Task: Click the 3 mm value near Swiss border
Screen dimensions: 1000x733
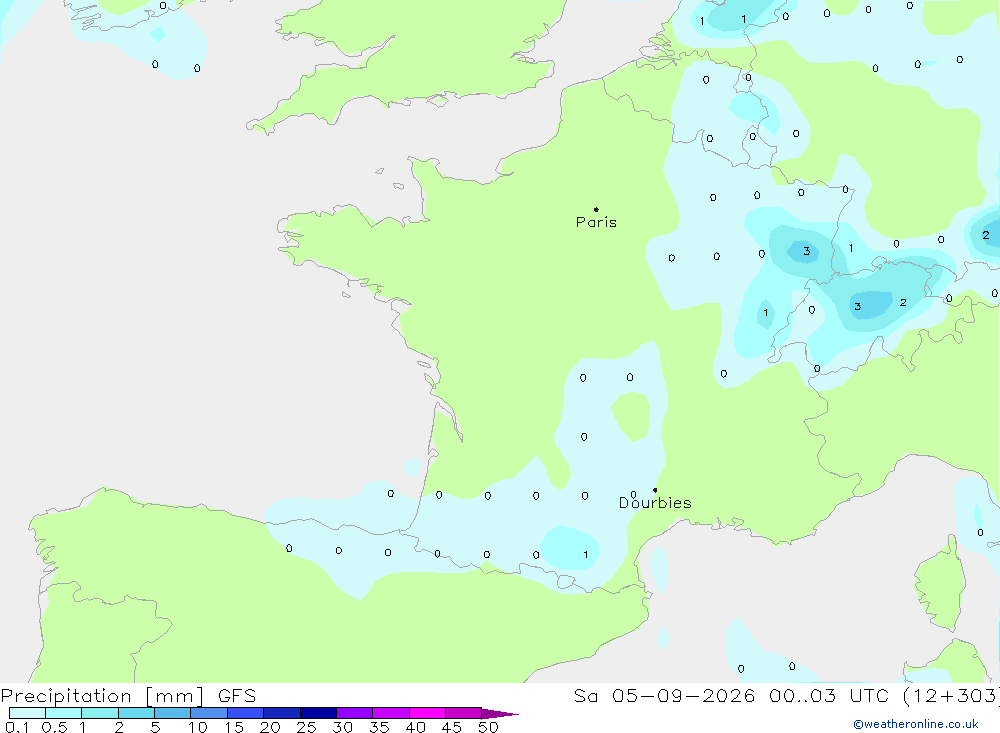Action: [x=858, y=307]
